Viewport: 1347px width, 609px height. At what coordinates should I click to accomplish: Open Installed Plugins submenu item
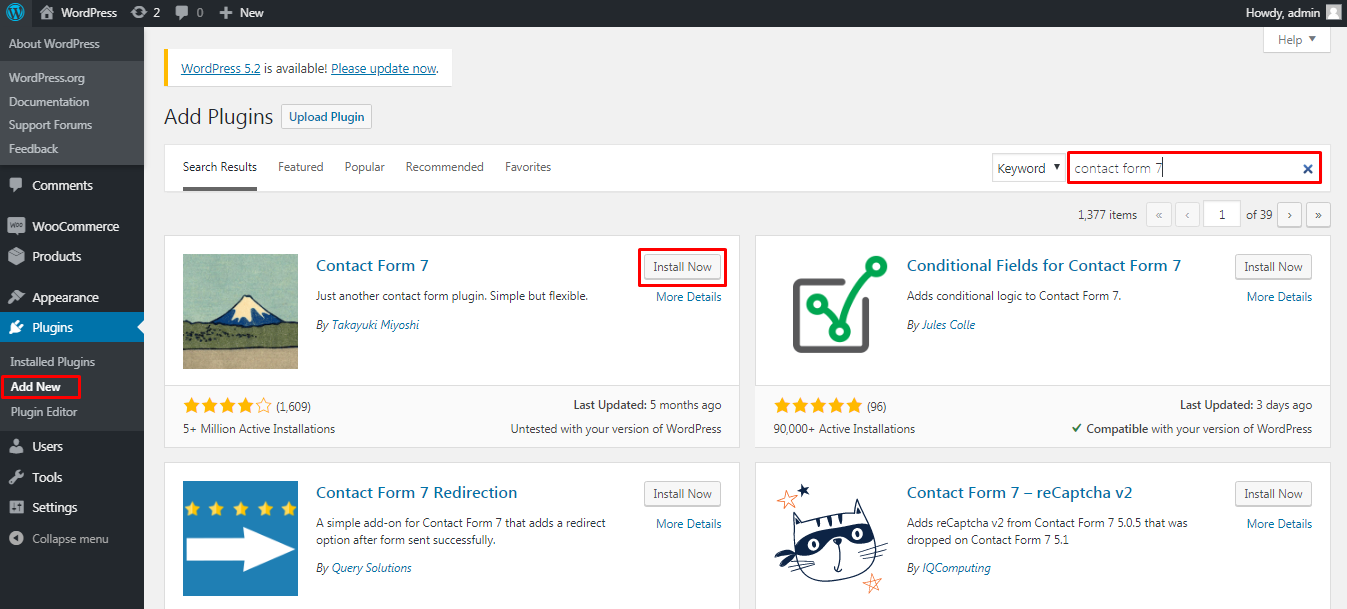[53, 362]
